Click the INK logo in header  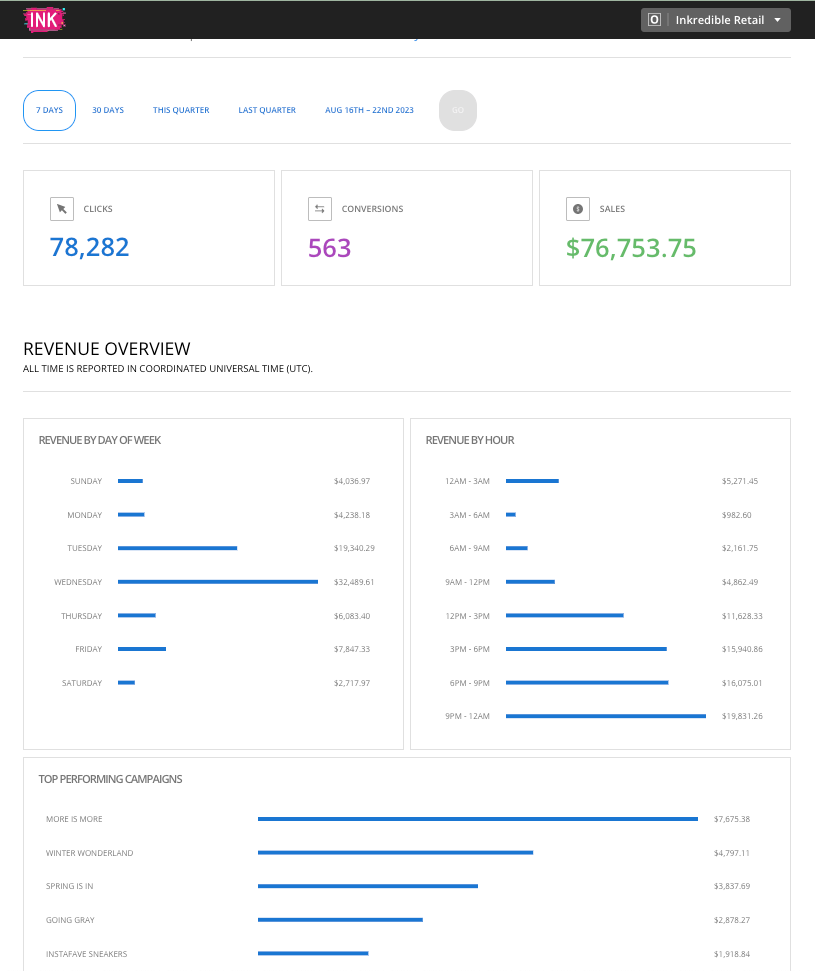(x=44, y=19)
